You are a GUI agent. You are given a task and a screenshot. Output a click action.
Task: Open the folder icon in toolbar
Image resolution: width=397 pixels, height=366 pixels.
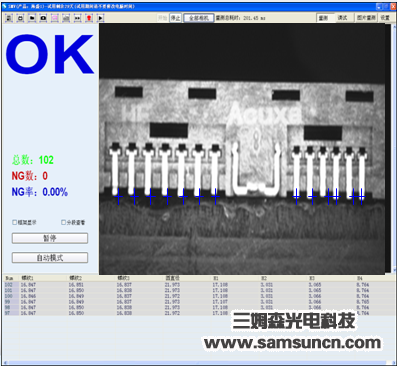click(32, 18)
